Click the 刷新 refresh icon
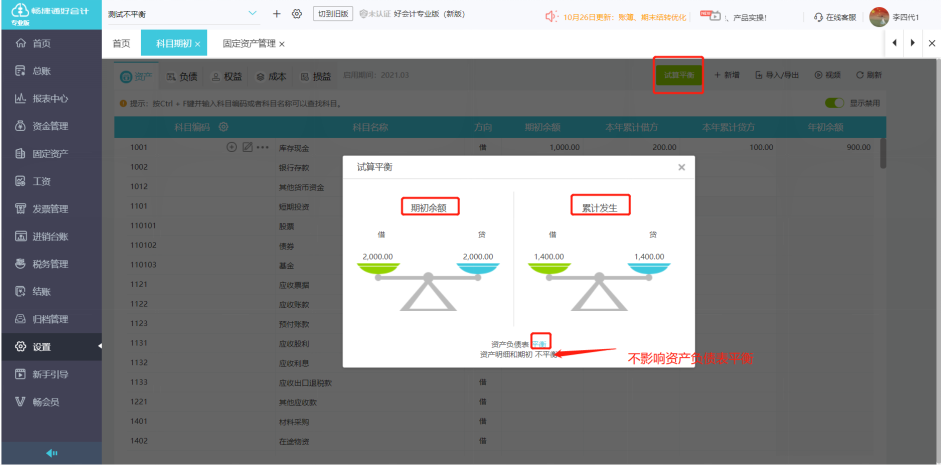The height and width of the screenshot is (468, 943). click(860, 75)
